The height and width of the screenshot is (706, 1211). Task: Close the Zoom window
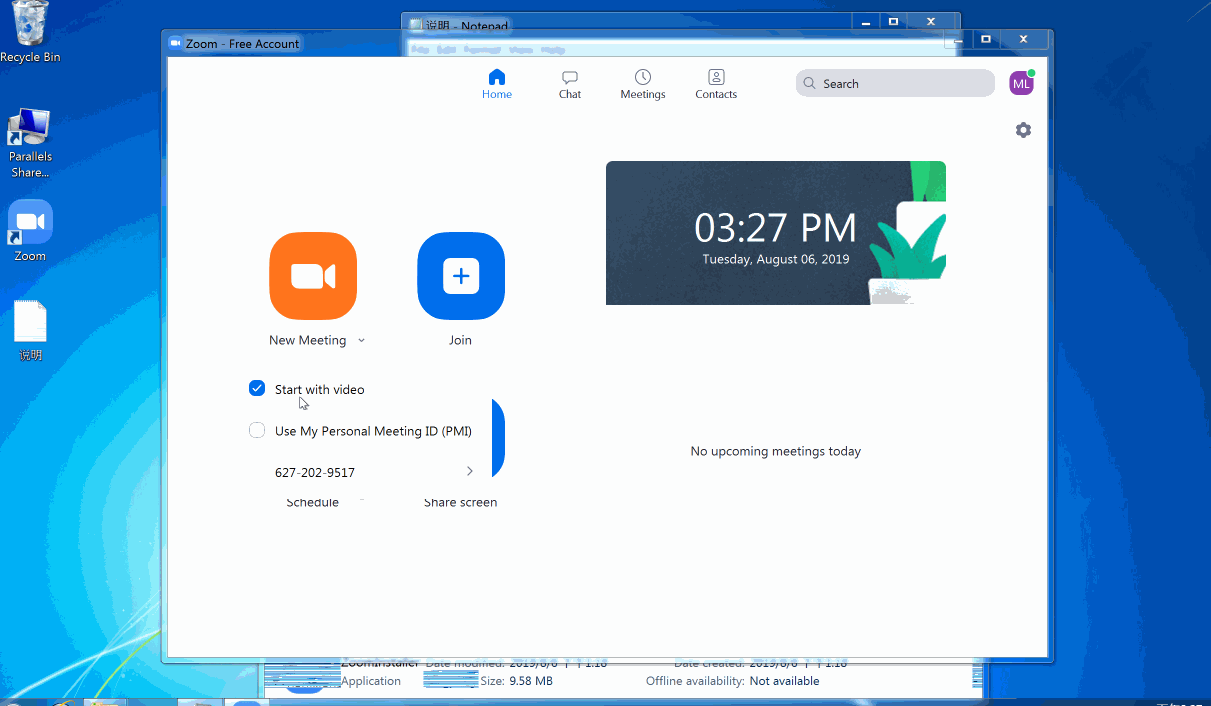[x=1023, y=39]
